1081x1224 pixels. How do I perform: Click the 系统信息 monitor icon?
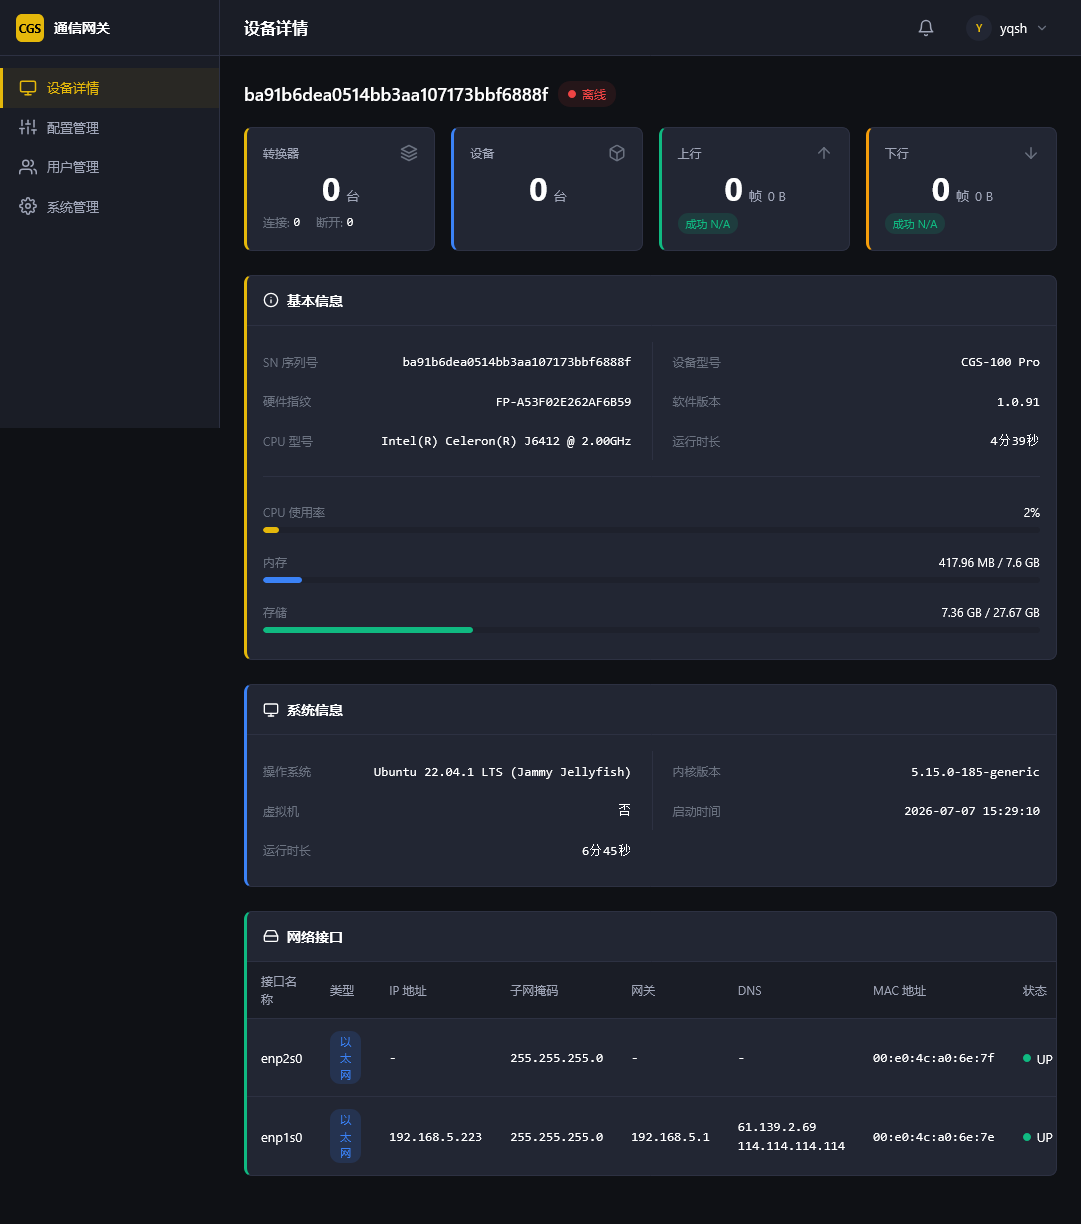[x=271, y=710]
